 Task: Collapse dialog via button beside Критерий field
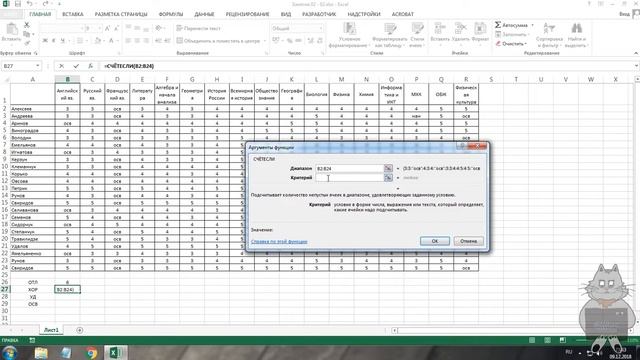coord(388,178)
